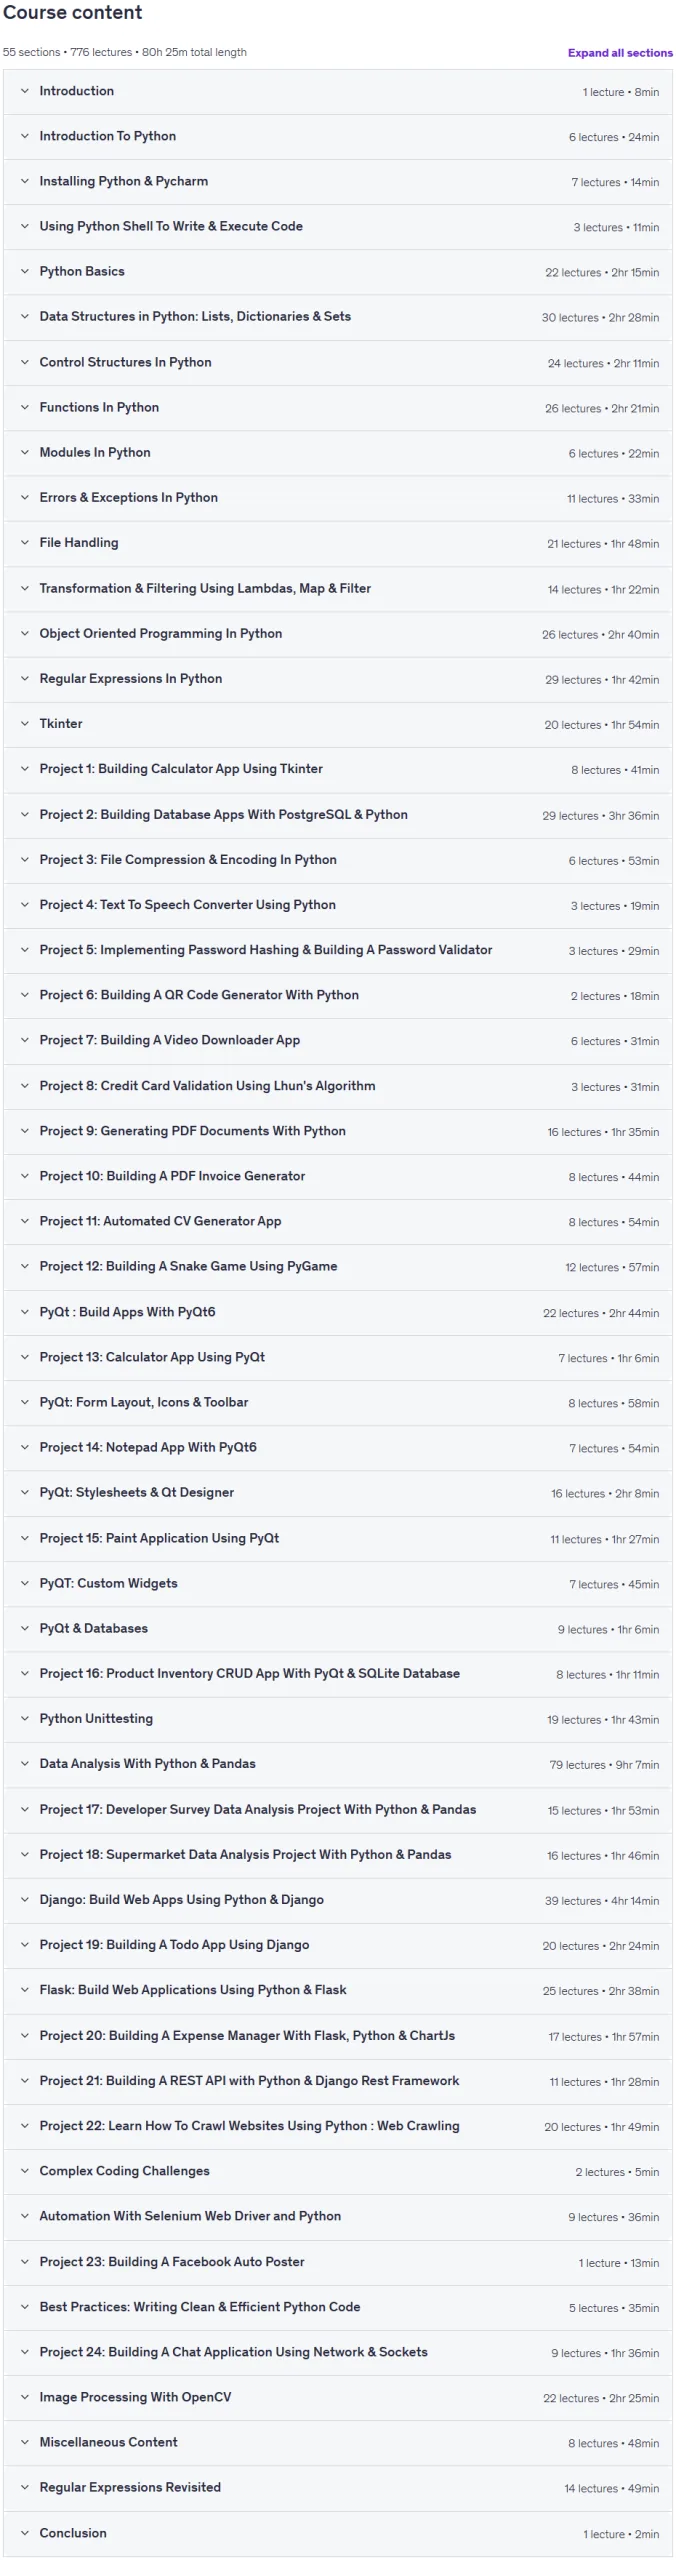Open Project 7 Video Downloader App

pos(338,1040)
